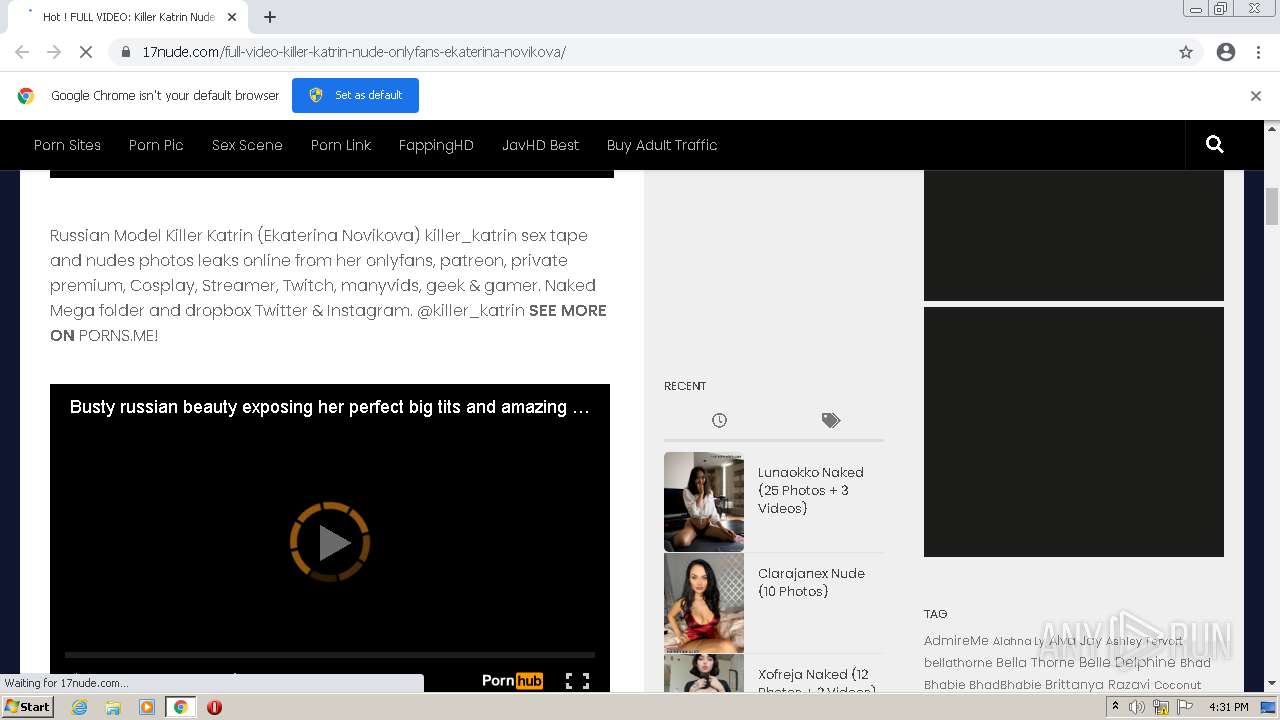Select the Brittanya Razavi tag
1280x720 pixels.
1097,685
